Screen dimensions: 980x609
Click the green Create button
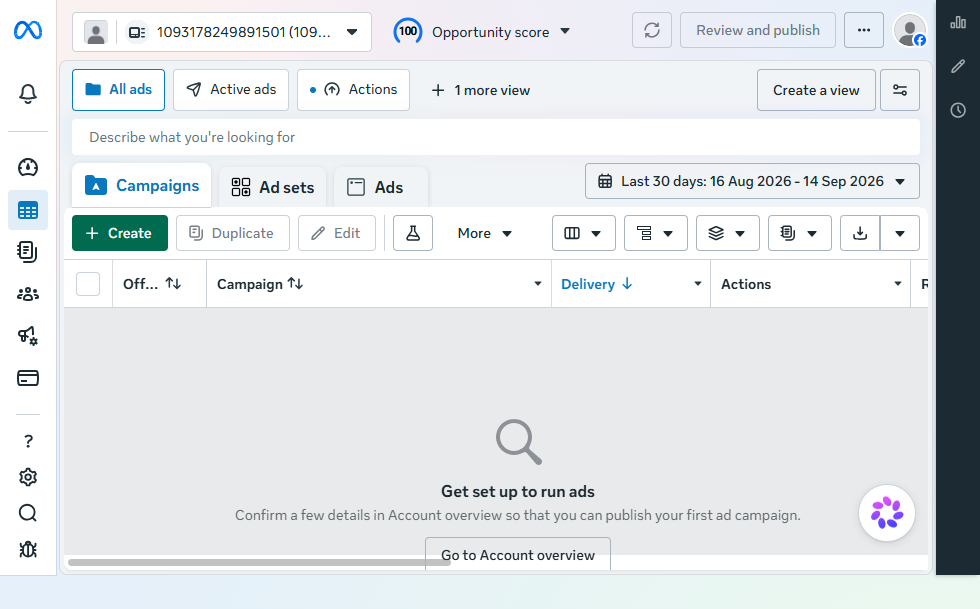[x=120, y=233]
